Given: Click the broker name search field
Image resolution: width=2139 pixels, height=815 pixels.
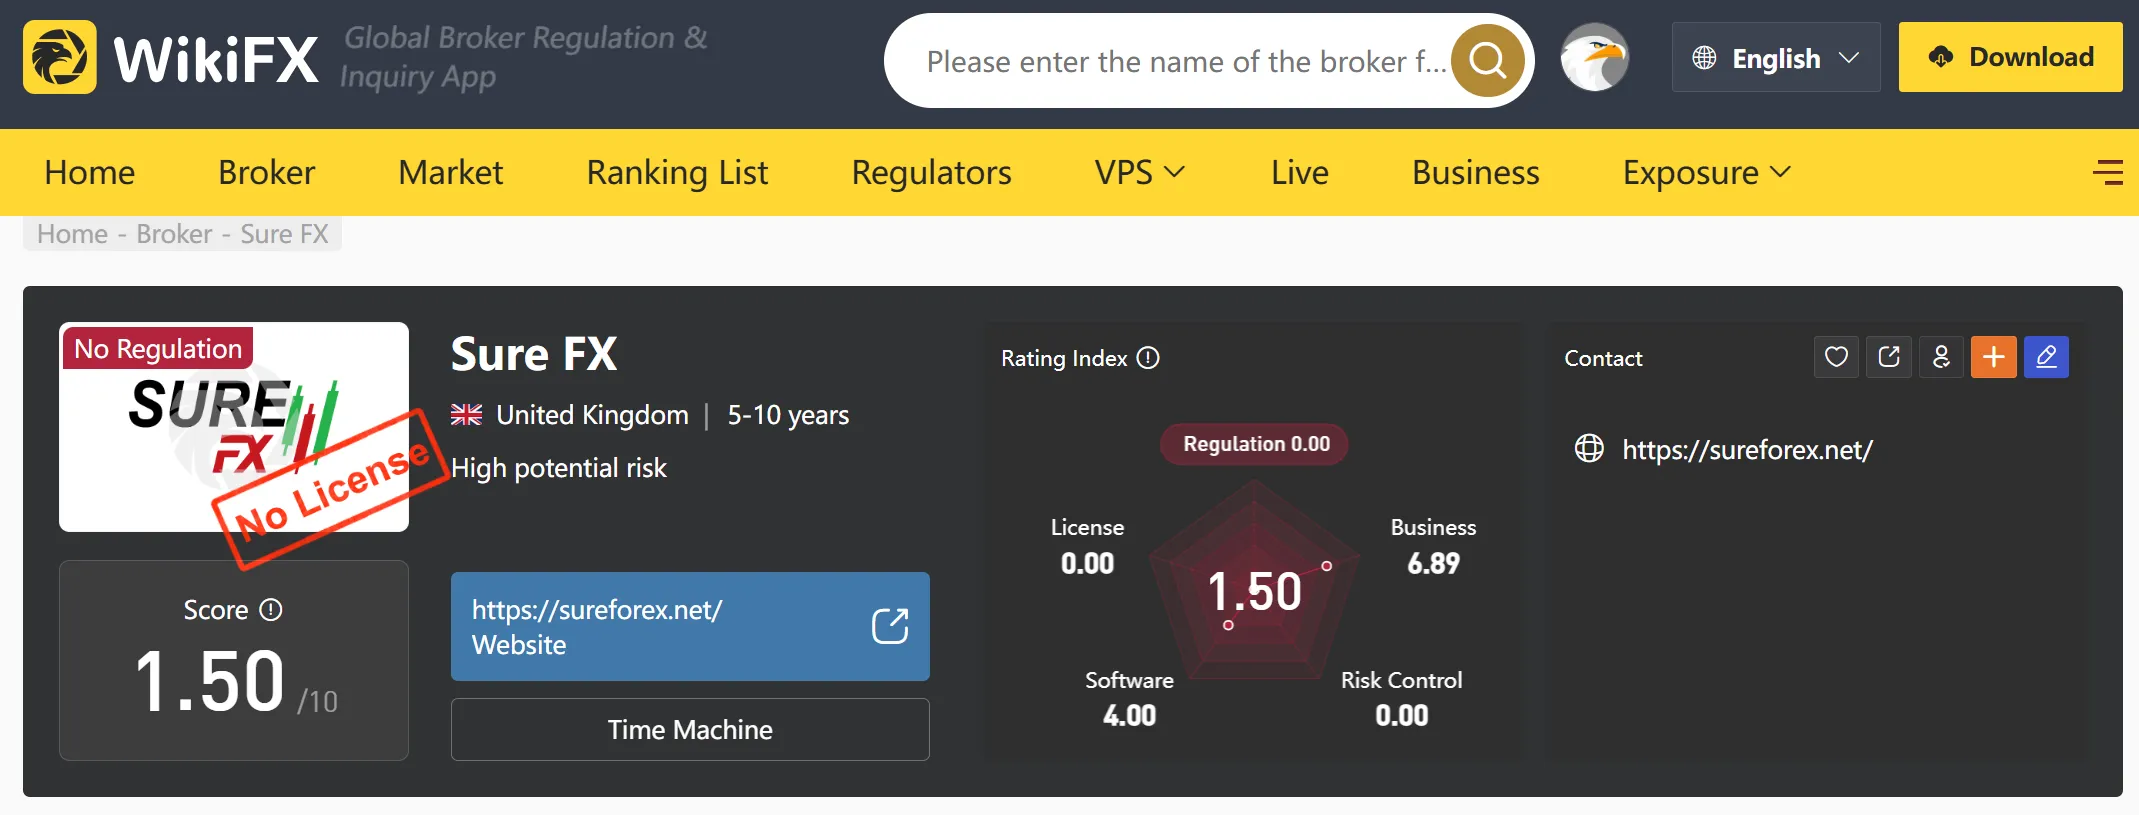Looking at the screenshot, I should pyautogui.click(x=1185, y=61).
